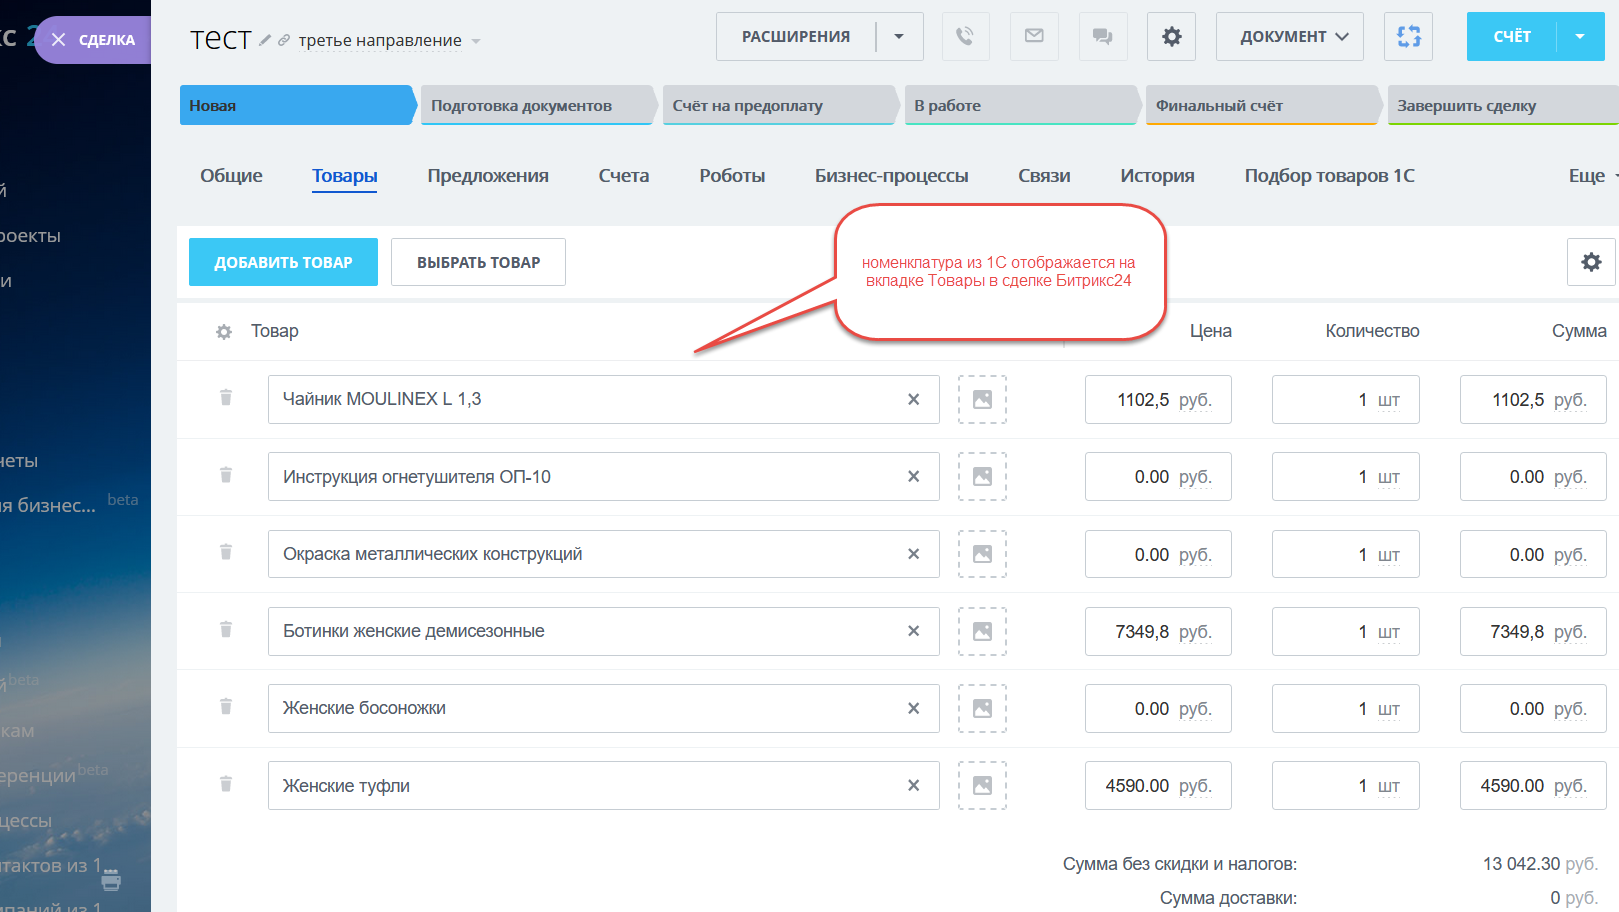
Task: Expand the третье направление pipeline selector
Action: tap(476, 41)
